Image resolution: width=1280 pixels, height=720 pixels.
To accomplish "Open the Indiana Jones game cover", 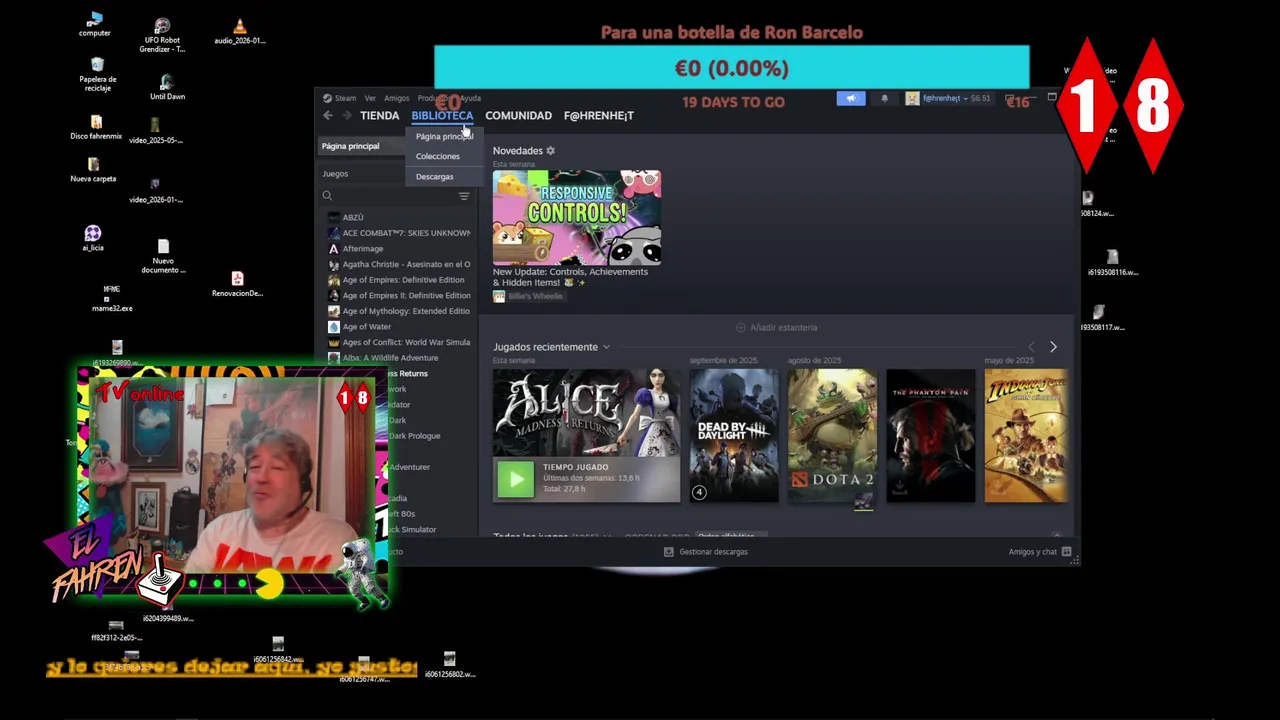I will pyautogui.click(x=1025, y=436).
